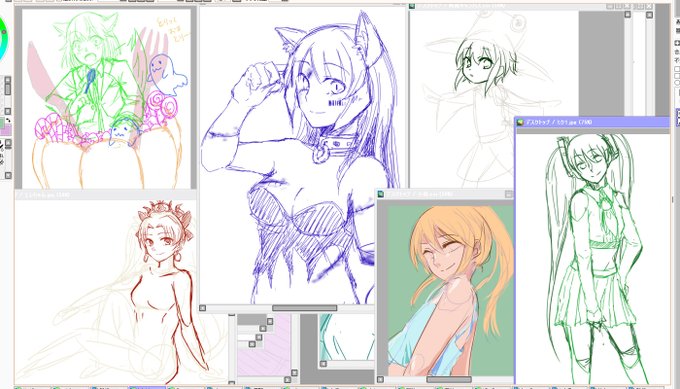Activate the pumpkin and ghosts sketch canvas
The width and height of the screenshot is (680, 389).
point(106,99)
